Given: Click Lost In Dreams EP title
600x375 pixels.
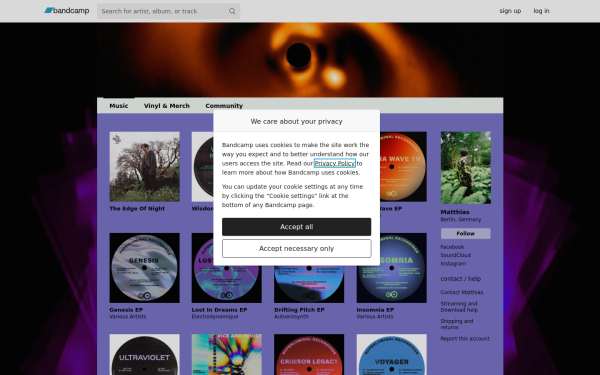Looking at the screenshot, I should pos(219,310).
